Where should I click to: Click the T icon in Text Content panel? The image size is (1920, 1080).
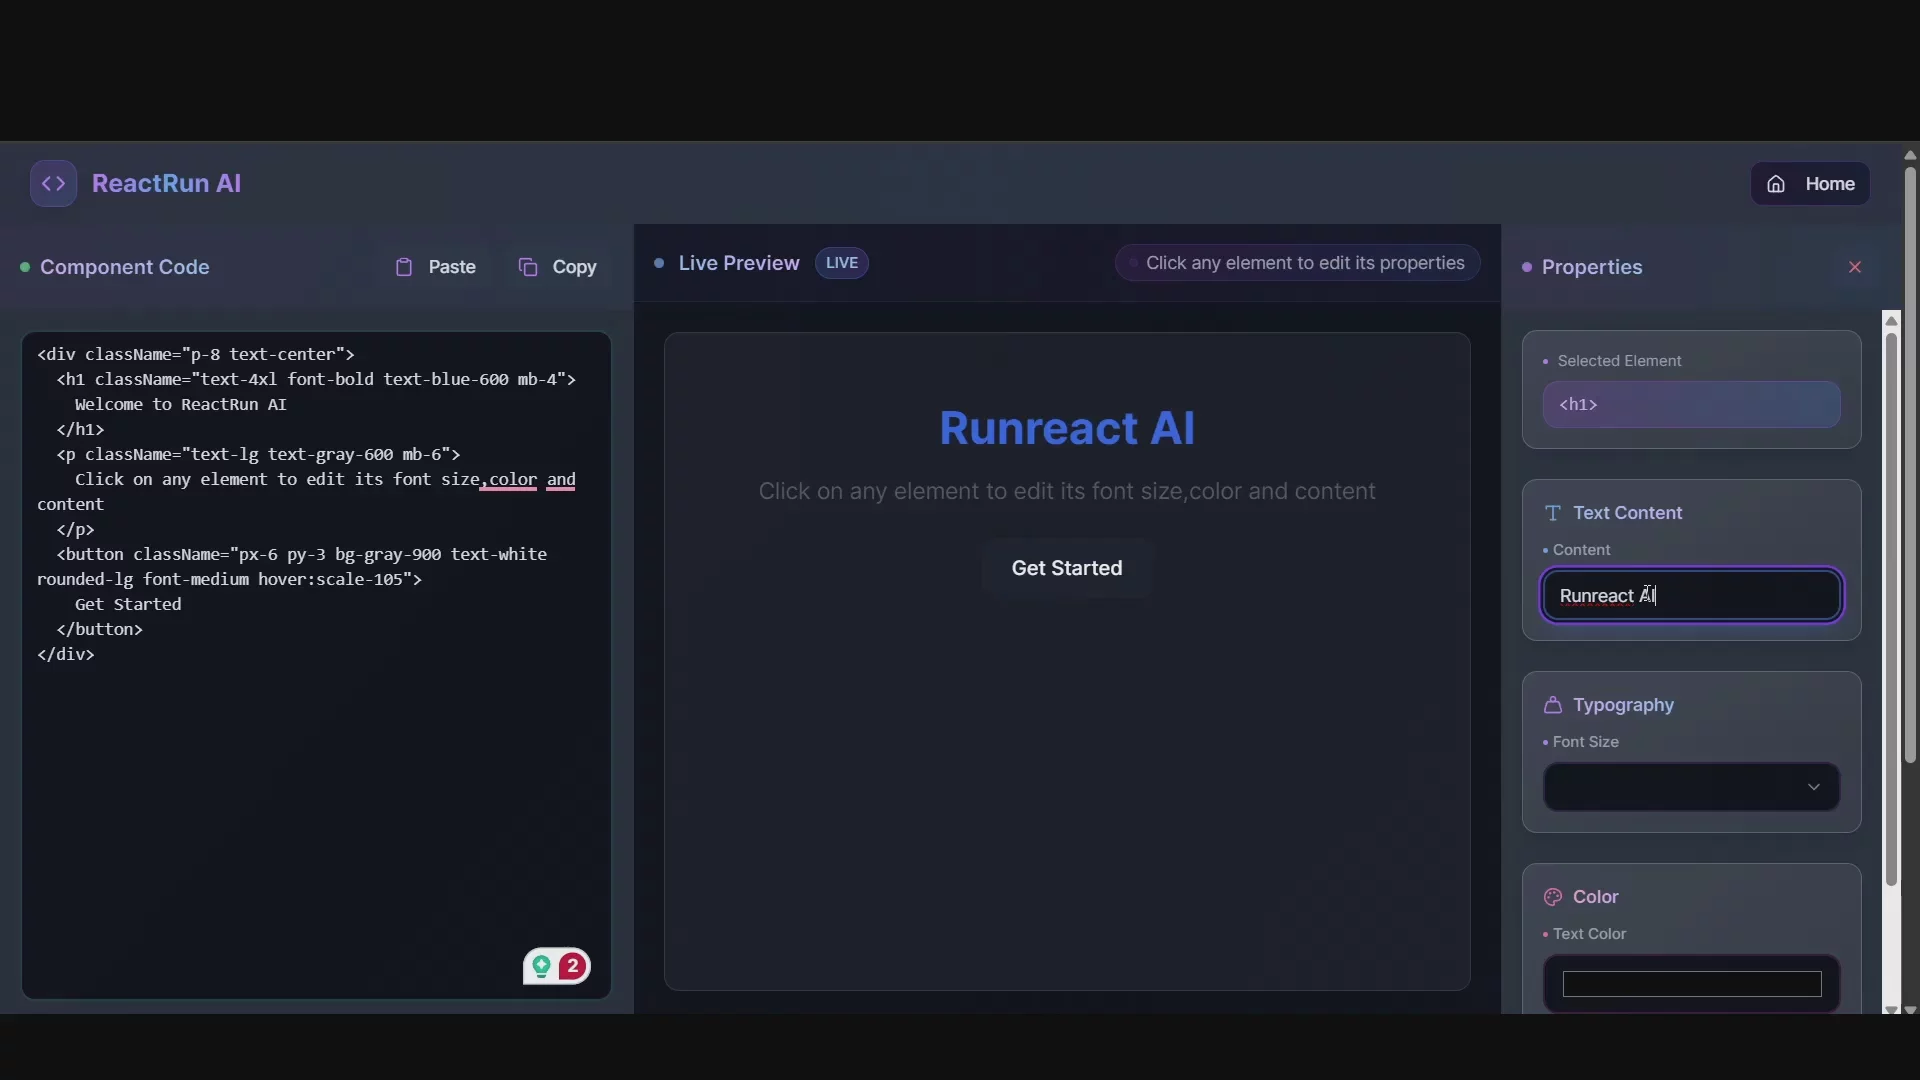[1553, 512]
